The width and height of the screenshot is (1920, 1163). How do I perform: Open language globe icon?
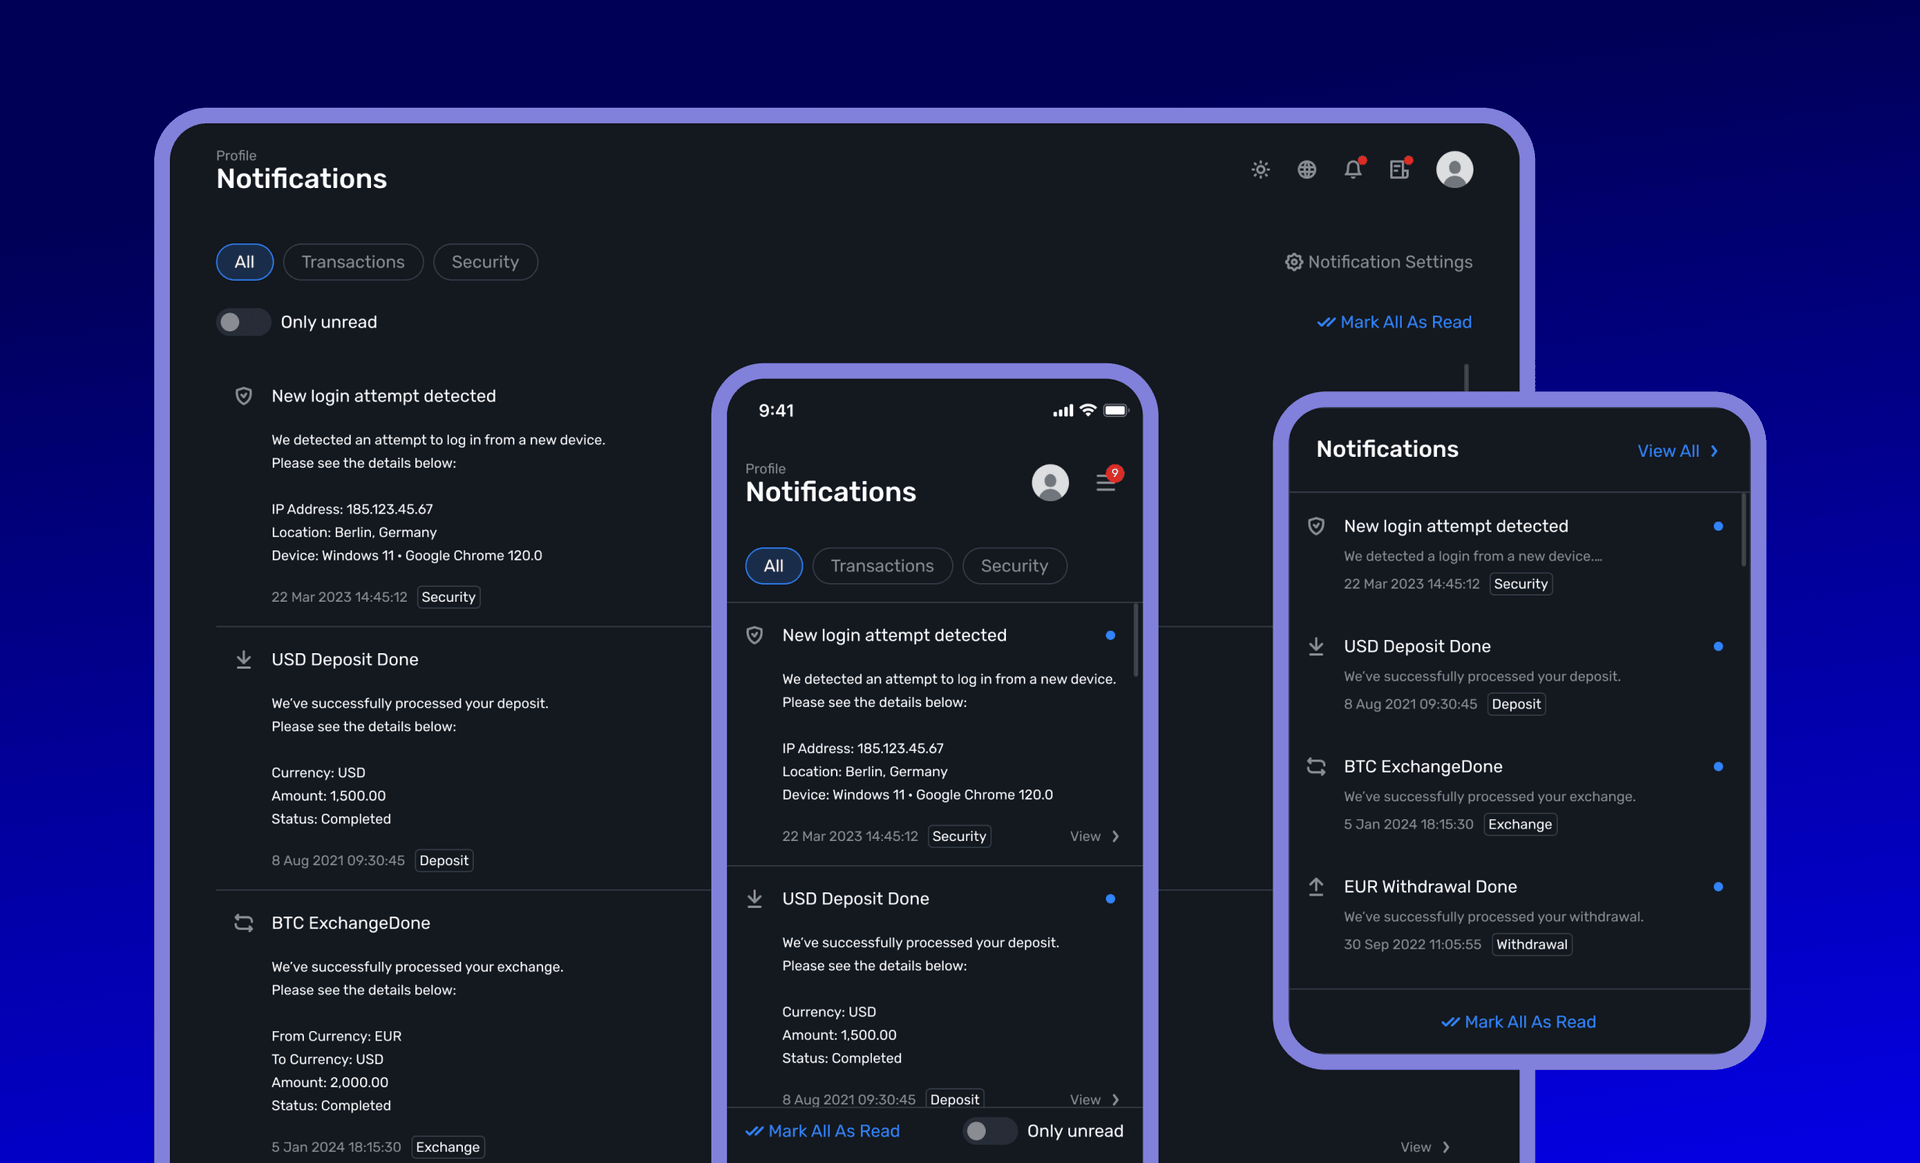[x=1306, y=170]
